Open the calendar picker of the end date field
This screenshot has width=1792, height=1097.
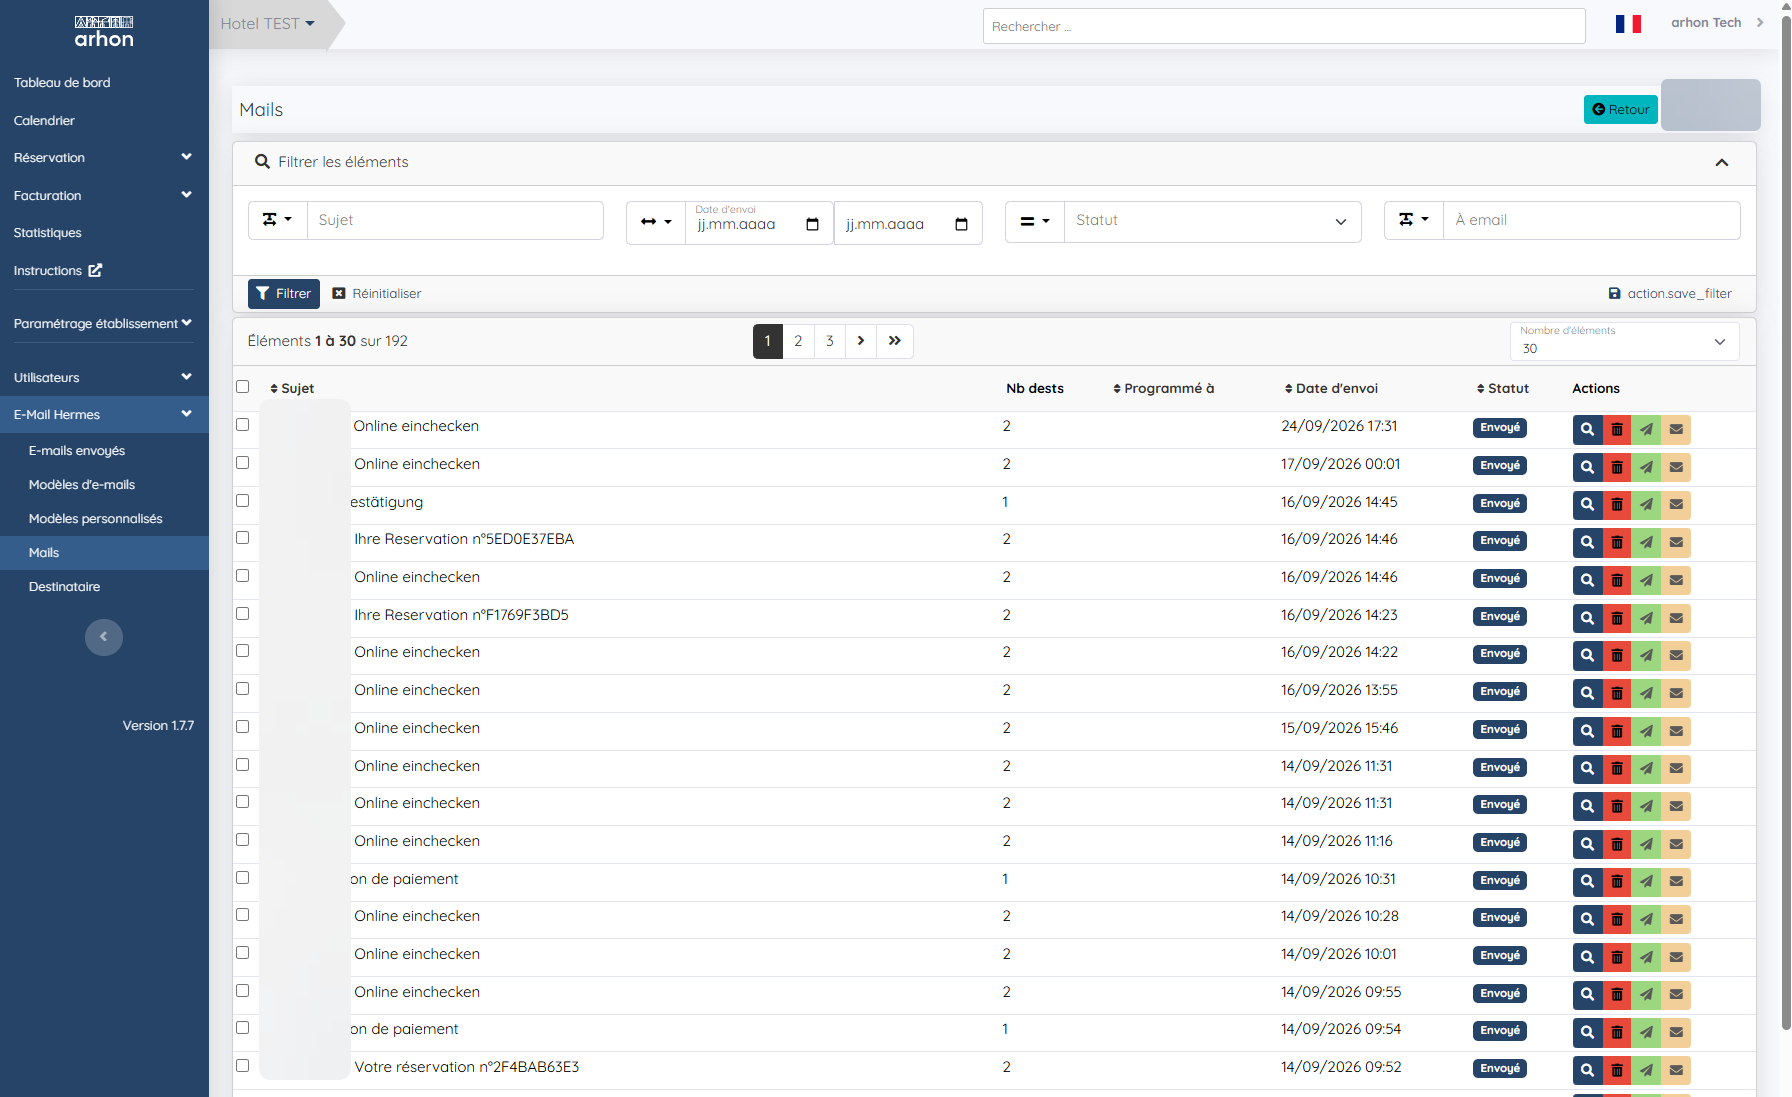pos(961,224)
